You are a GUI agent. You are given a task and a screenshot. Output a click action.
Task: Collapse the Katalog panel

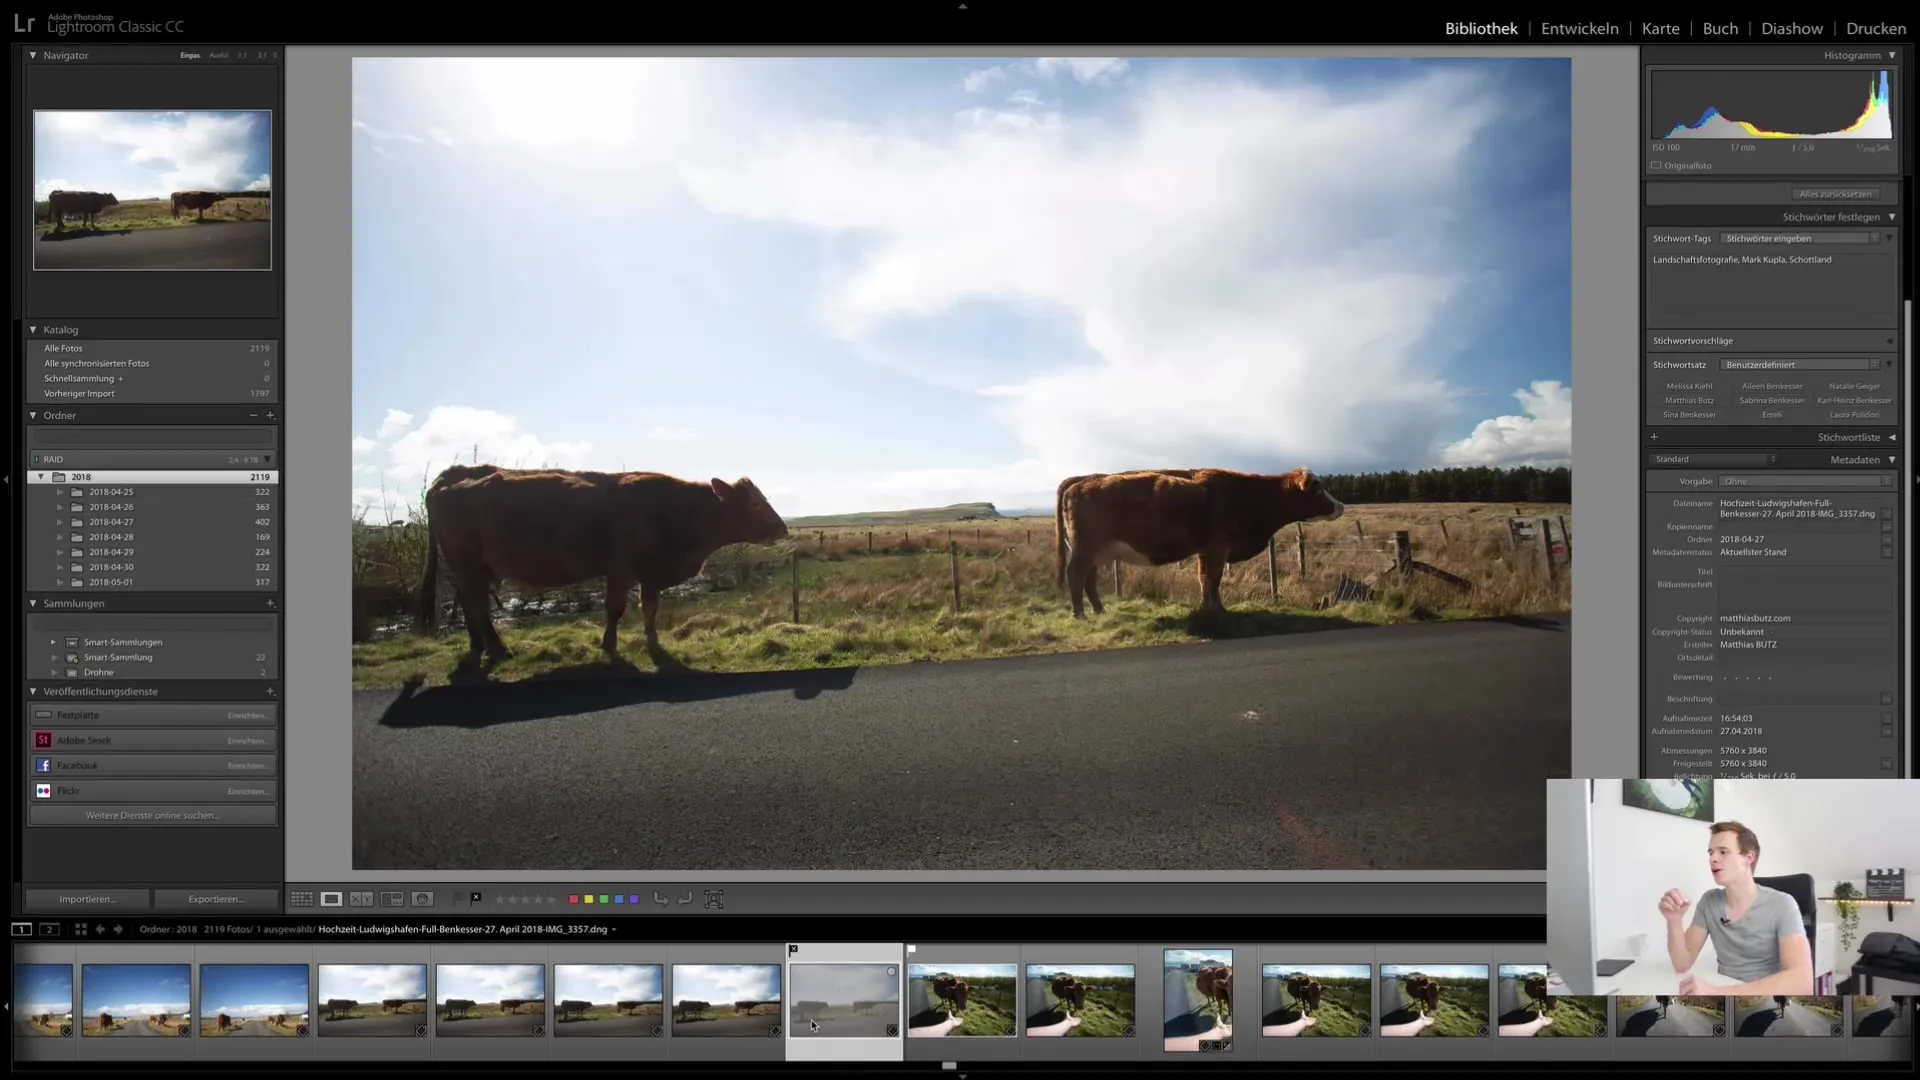coord(33,329)
